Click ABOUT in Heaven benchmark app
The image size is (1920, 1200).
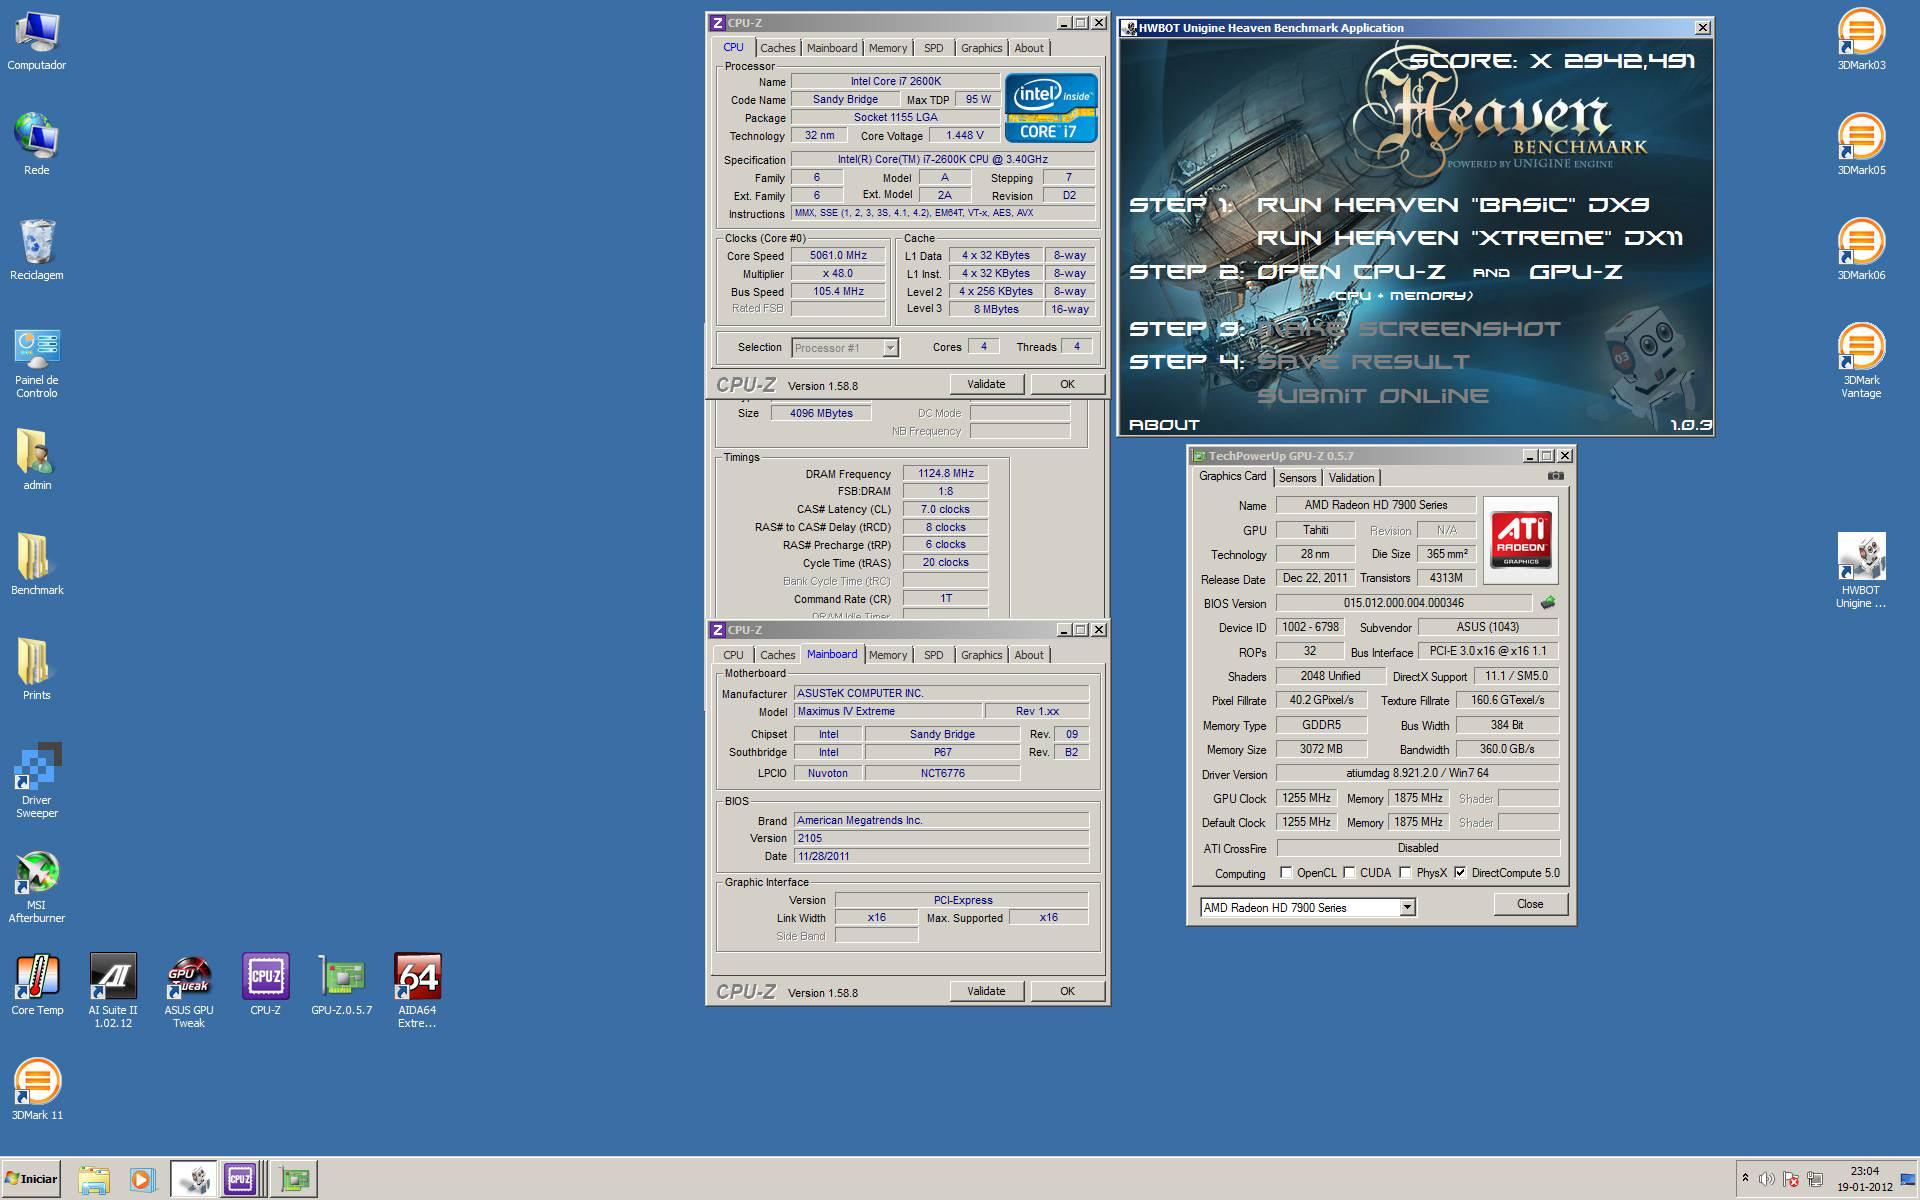(x=1164, y=425)
